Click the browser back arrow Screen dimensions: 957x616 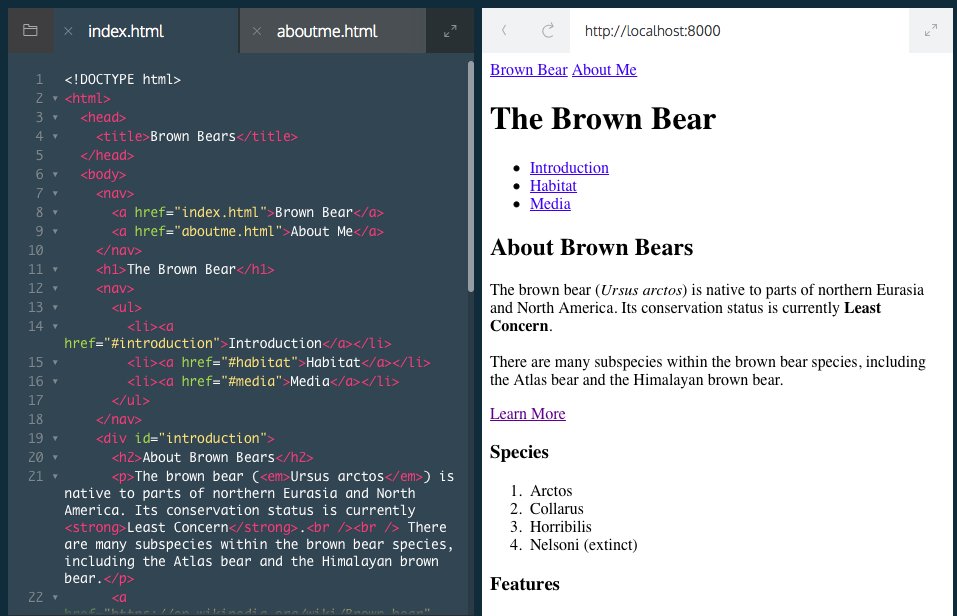(x=504, y=31)
